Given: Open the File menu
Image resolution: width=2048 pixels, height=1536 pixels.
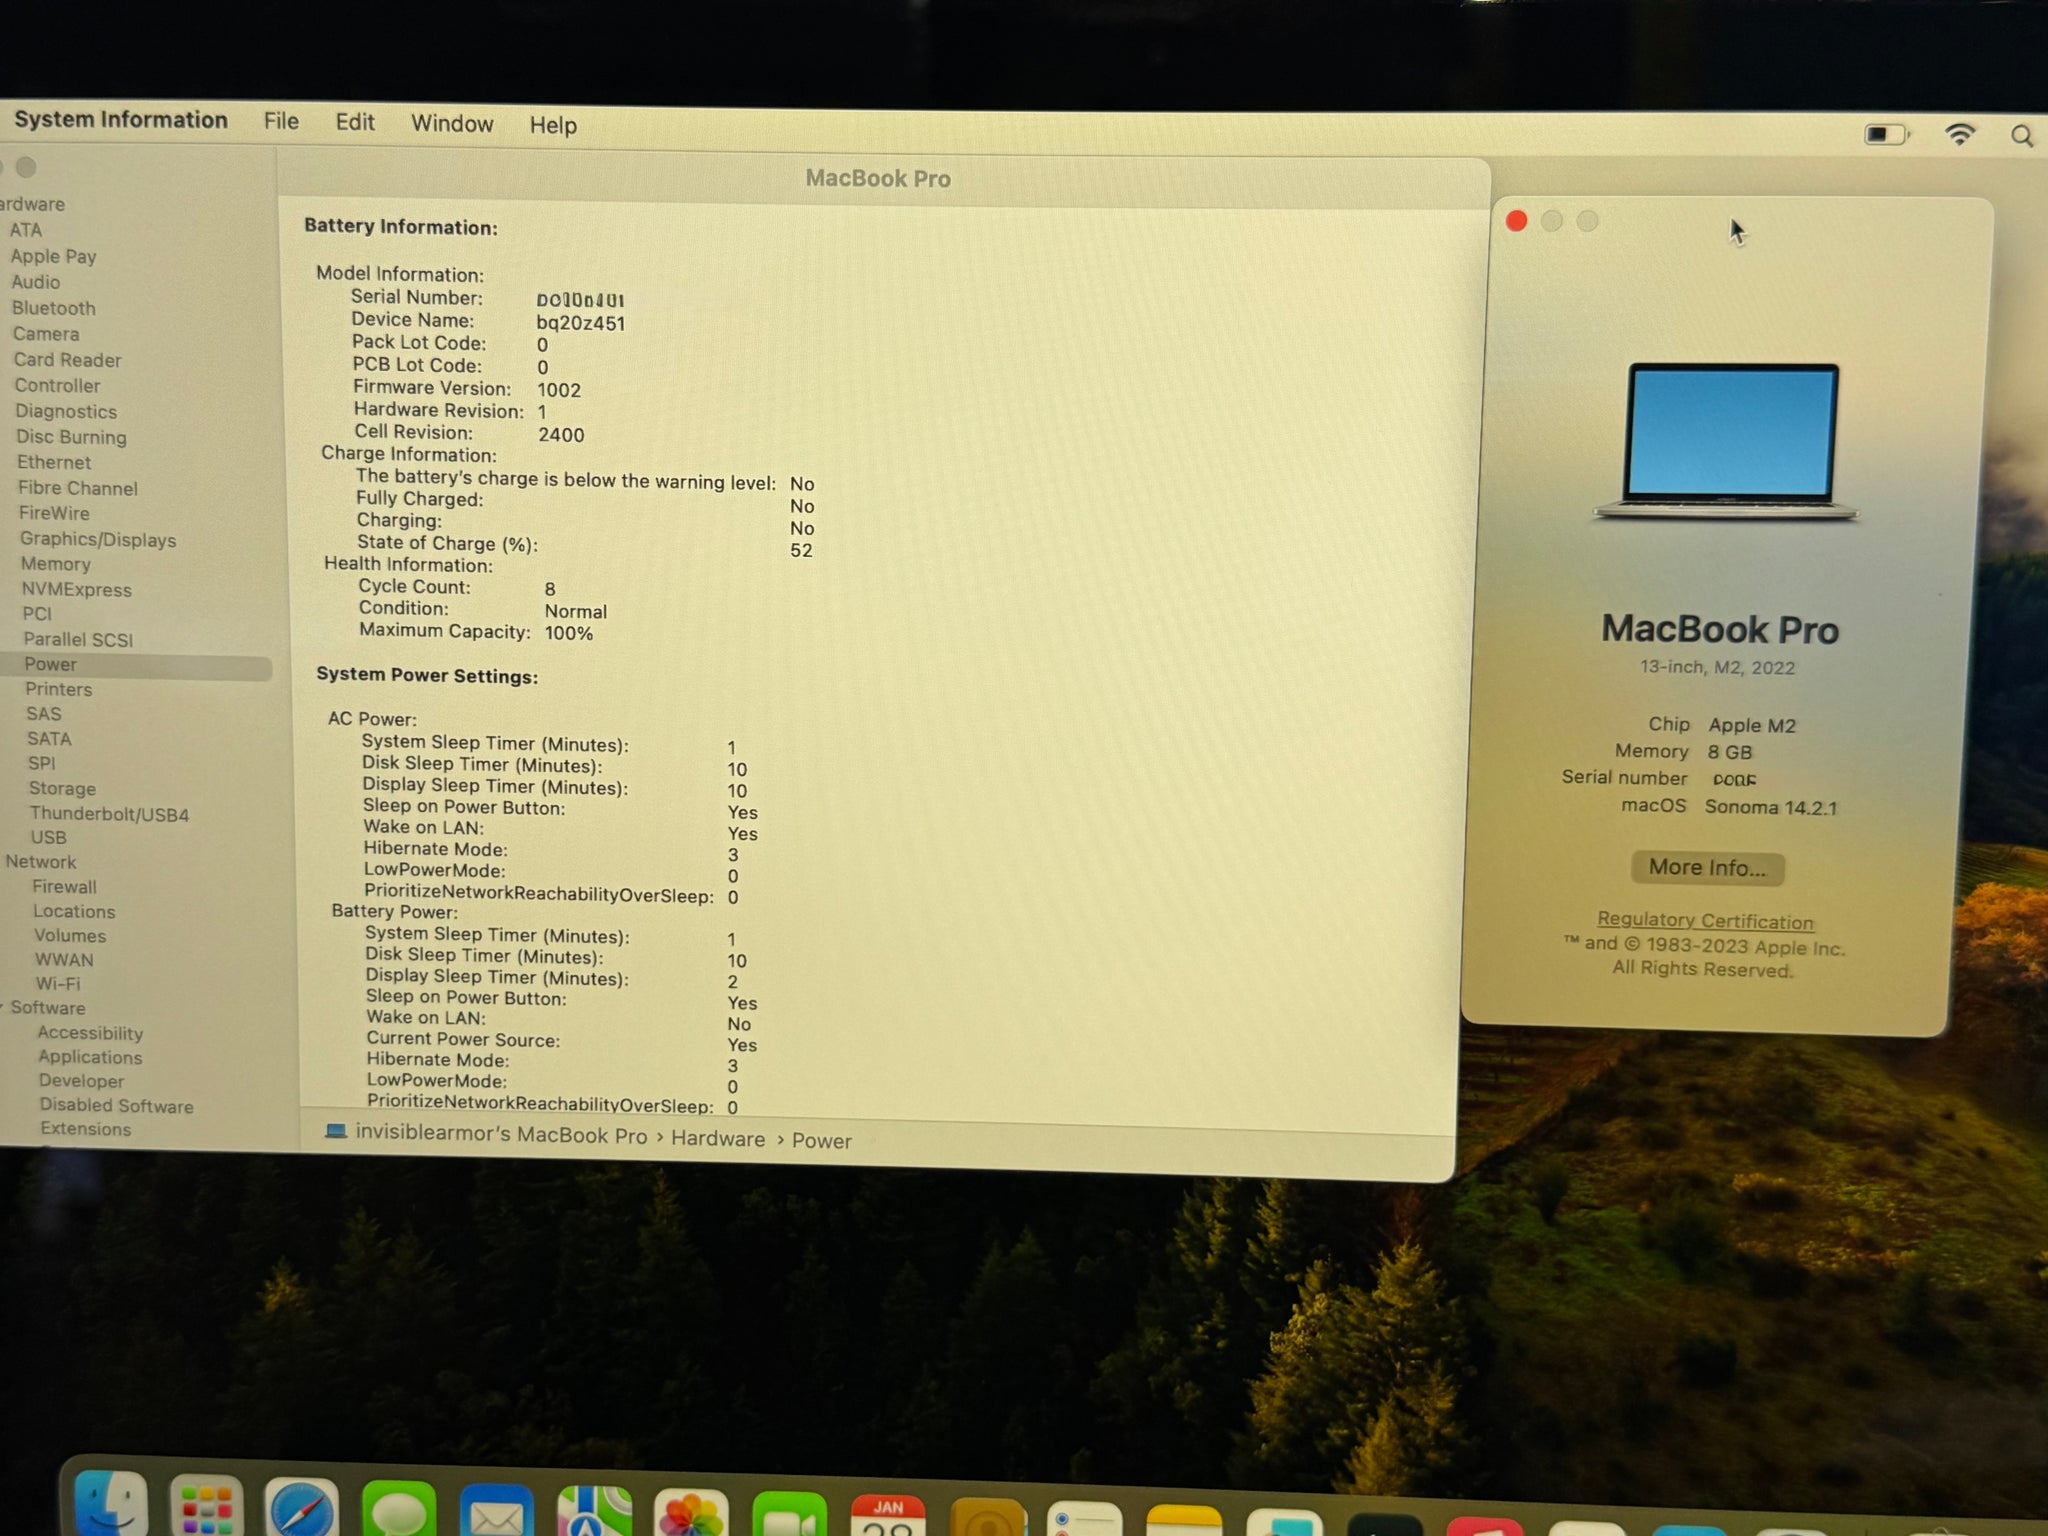Looking at the screenshot, I should tap(281, 121).
